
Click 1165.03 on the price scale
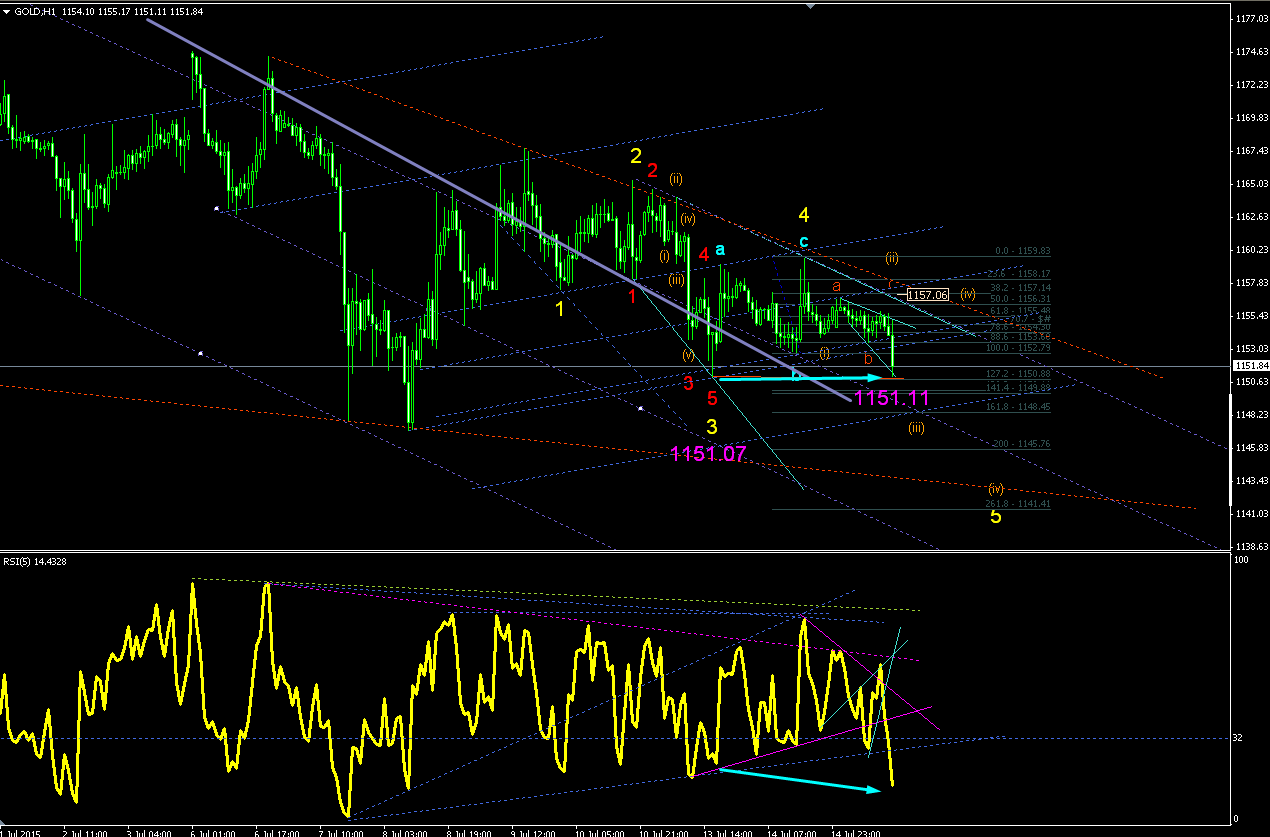point(1250,184)
